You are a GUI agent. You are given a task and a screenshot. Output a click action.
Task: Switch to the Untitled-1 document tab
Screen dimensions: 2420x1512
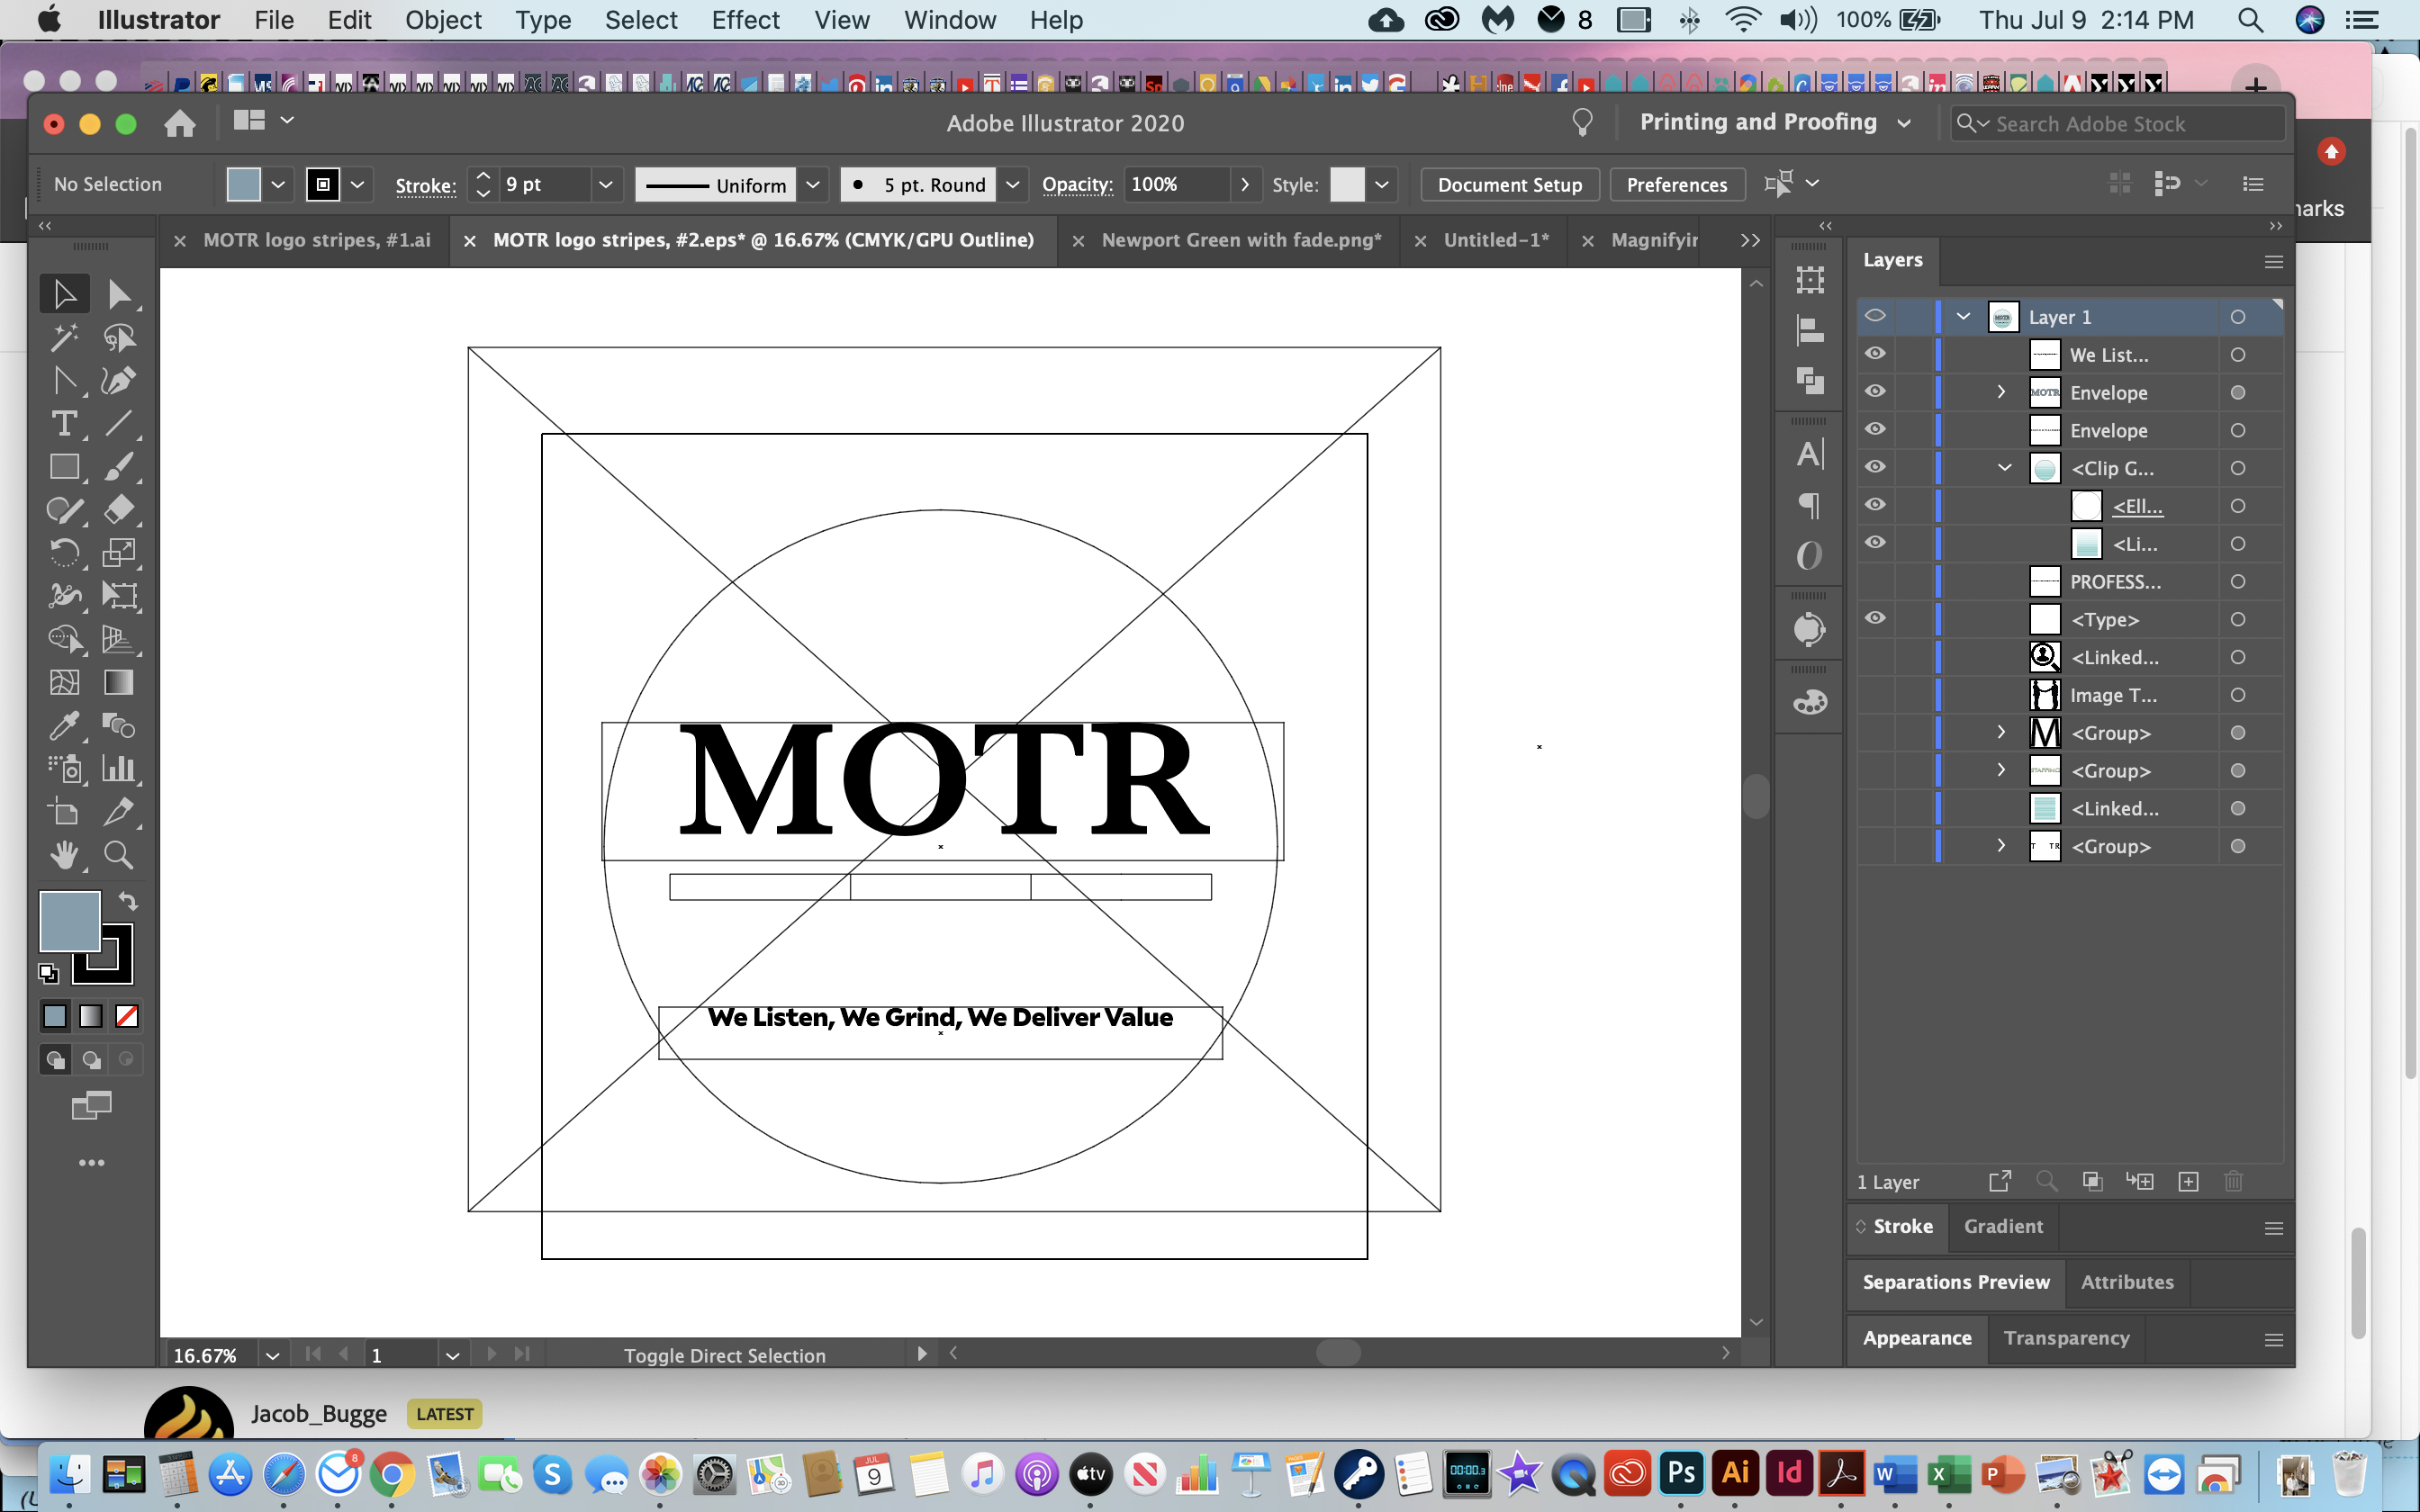point(1496,240)
